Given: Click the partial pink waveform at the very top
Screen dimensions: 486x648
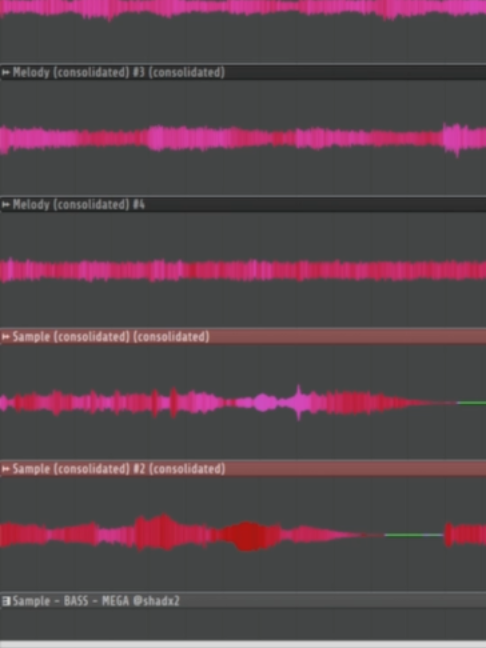Looking at the screenshot, I should 243,8.
